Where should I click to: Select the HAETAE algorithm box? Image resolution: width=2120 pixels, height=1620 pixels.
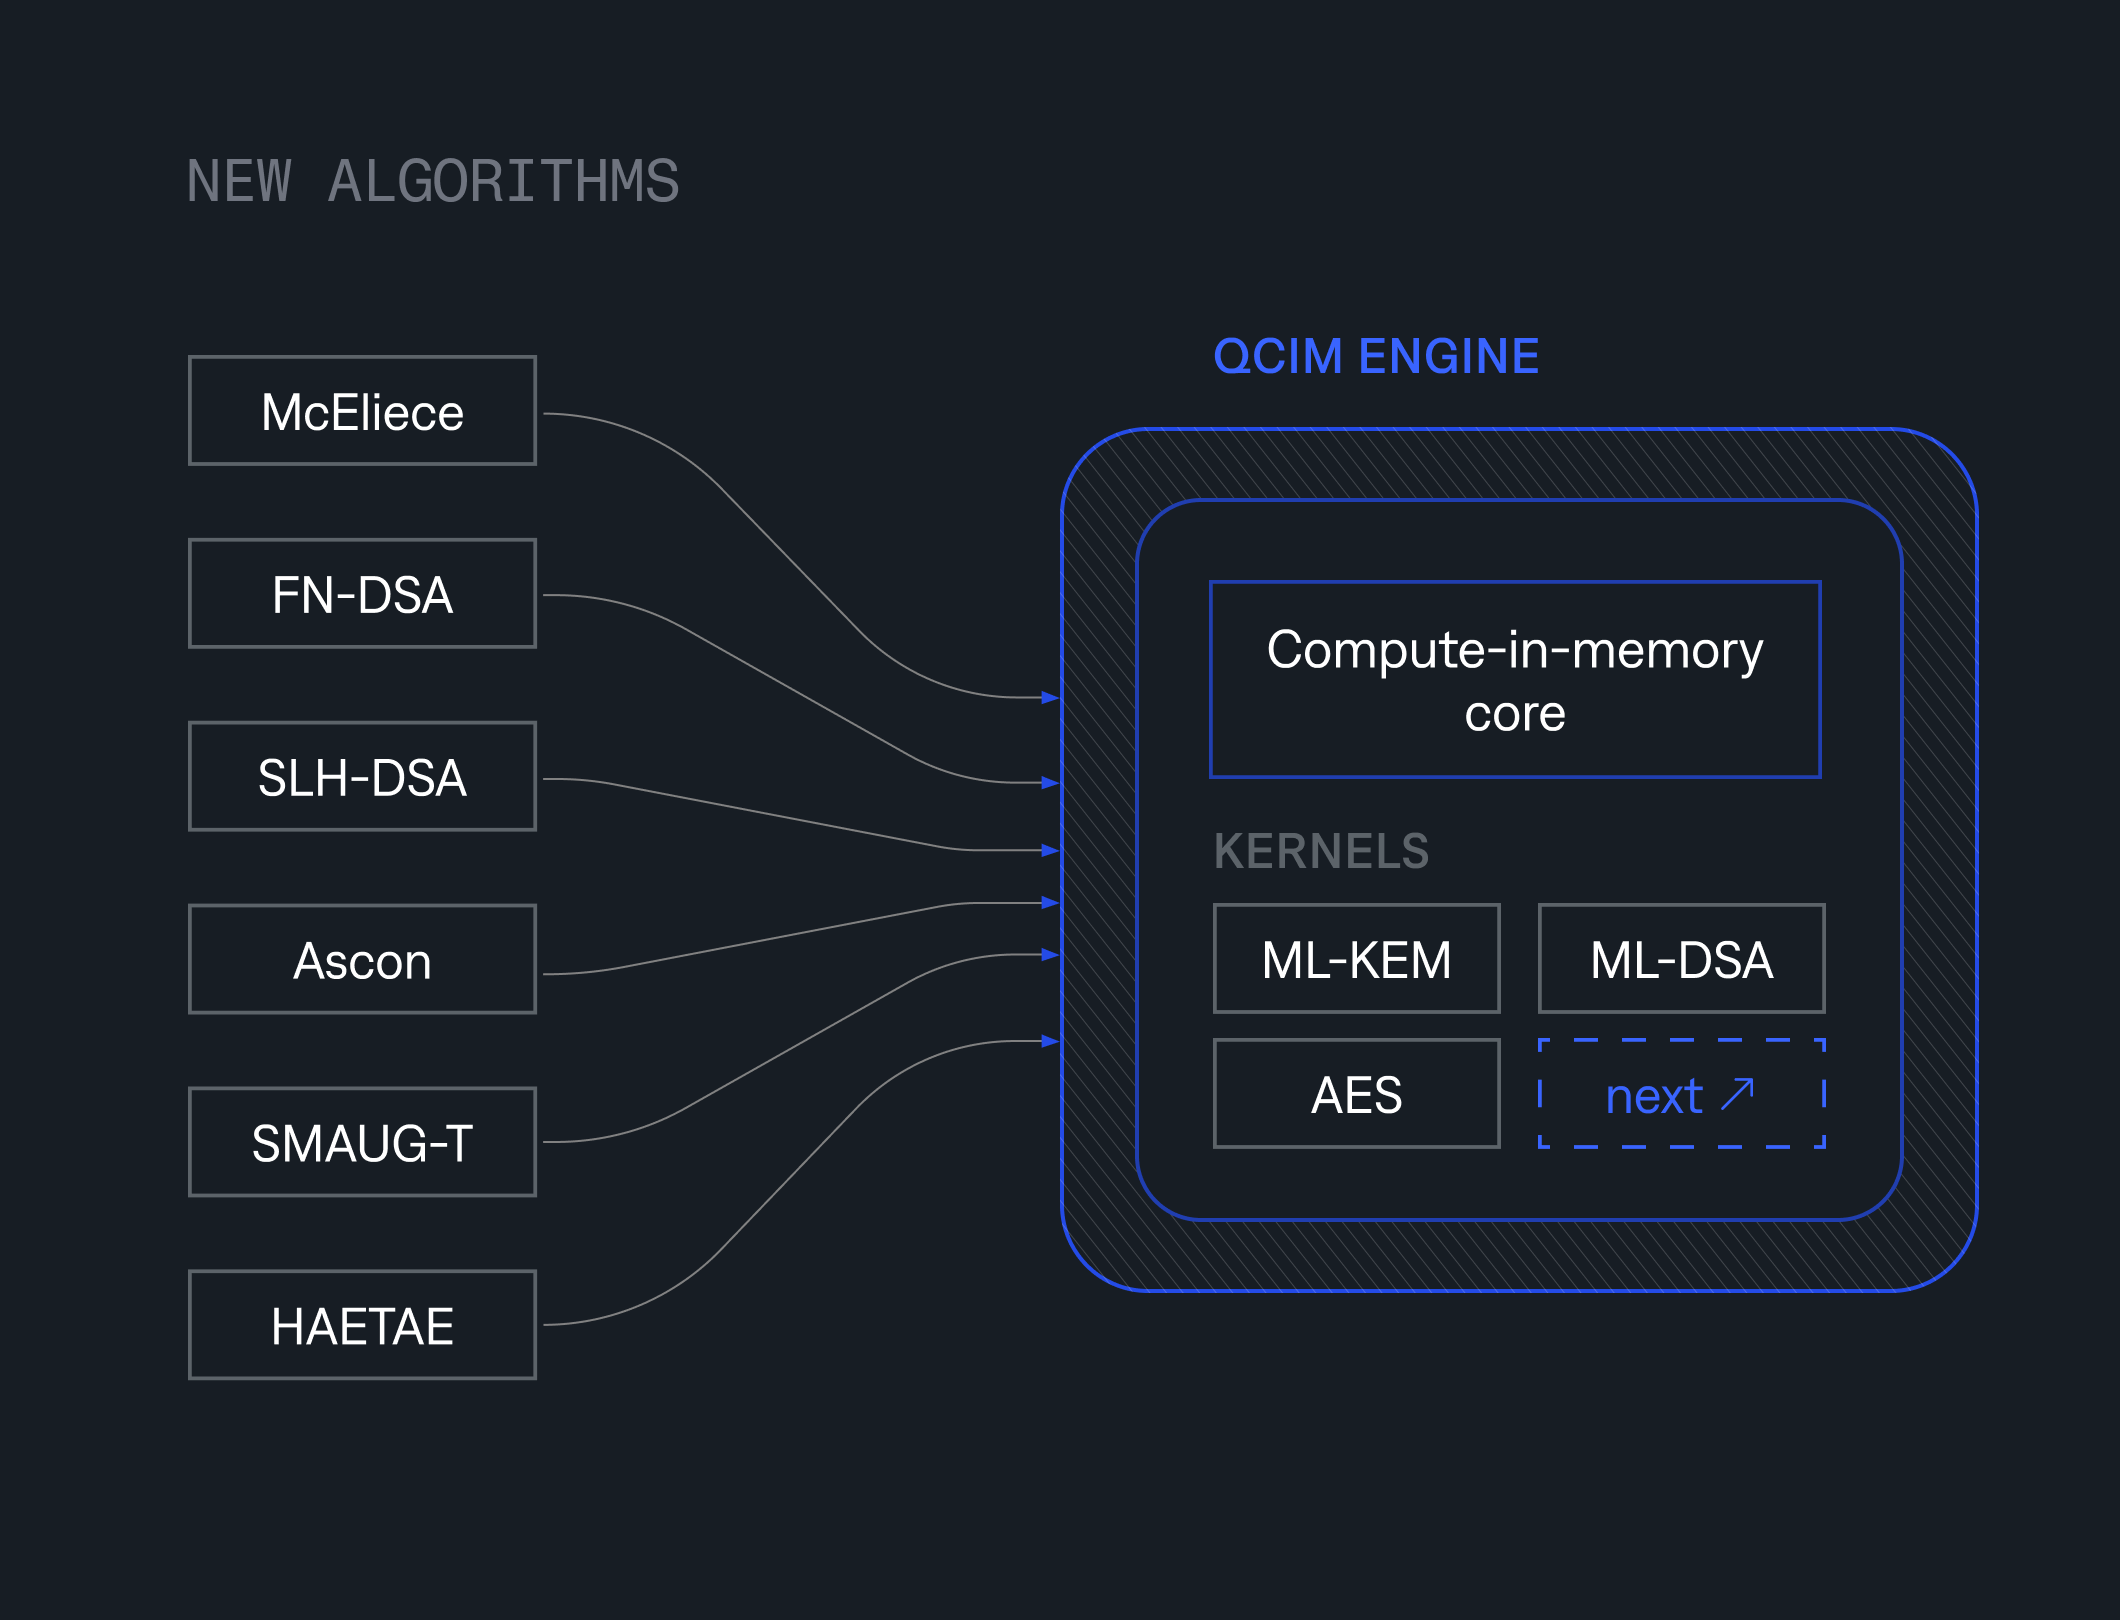[x=362, y=1326]
